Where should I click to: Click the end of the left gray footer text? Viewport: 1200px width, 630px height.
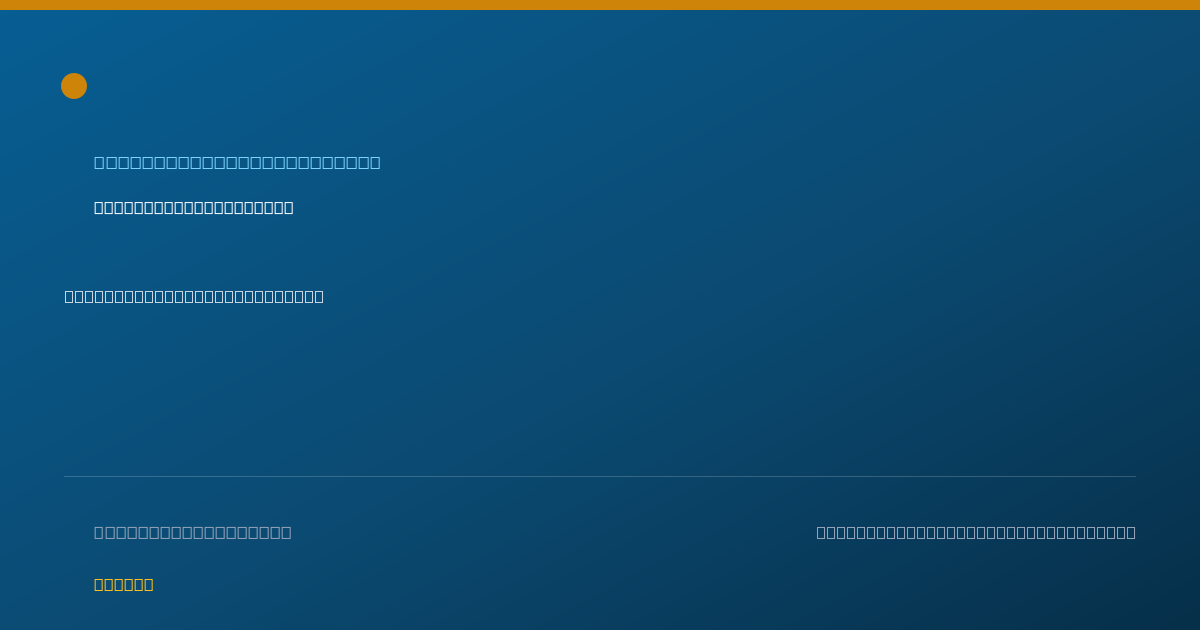(x=286, y=532)
